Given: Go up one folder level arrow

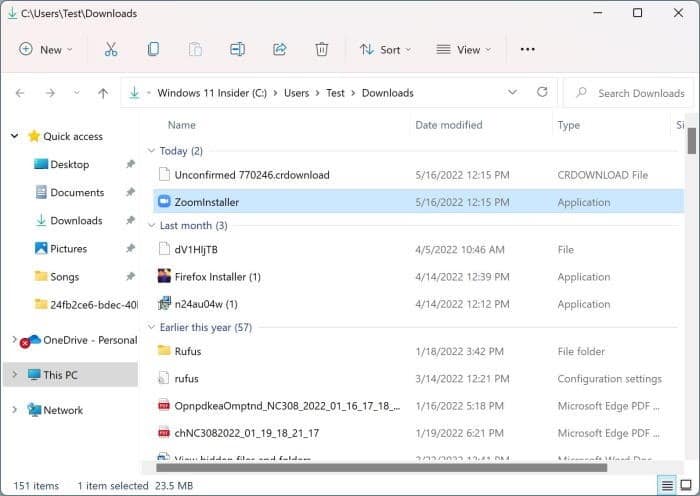Looking at the screenshot, I should 103,93.
